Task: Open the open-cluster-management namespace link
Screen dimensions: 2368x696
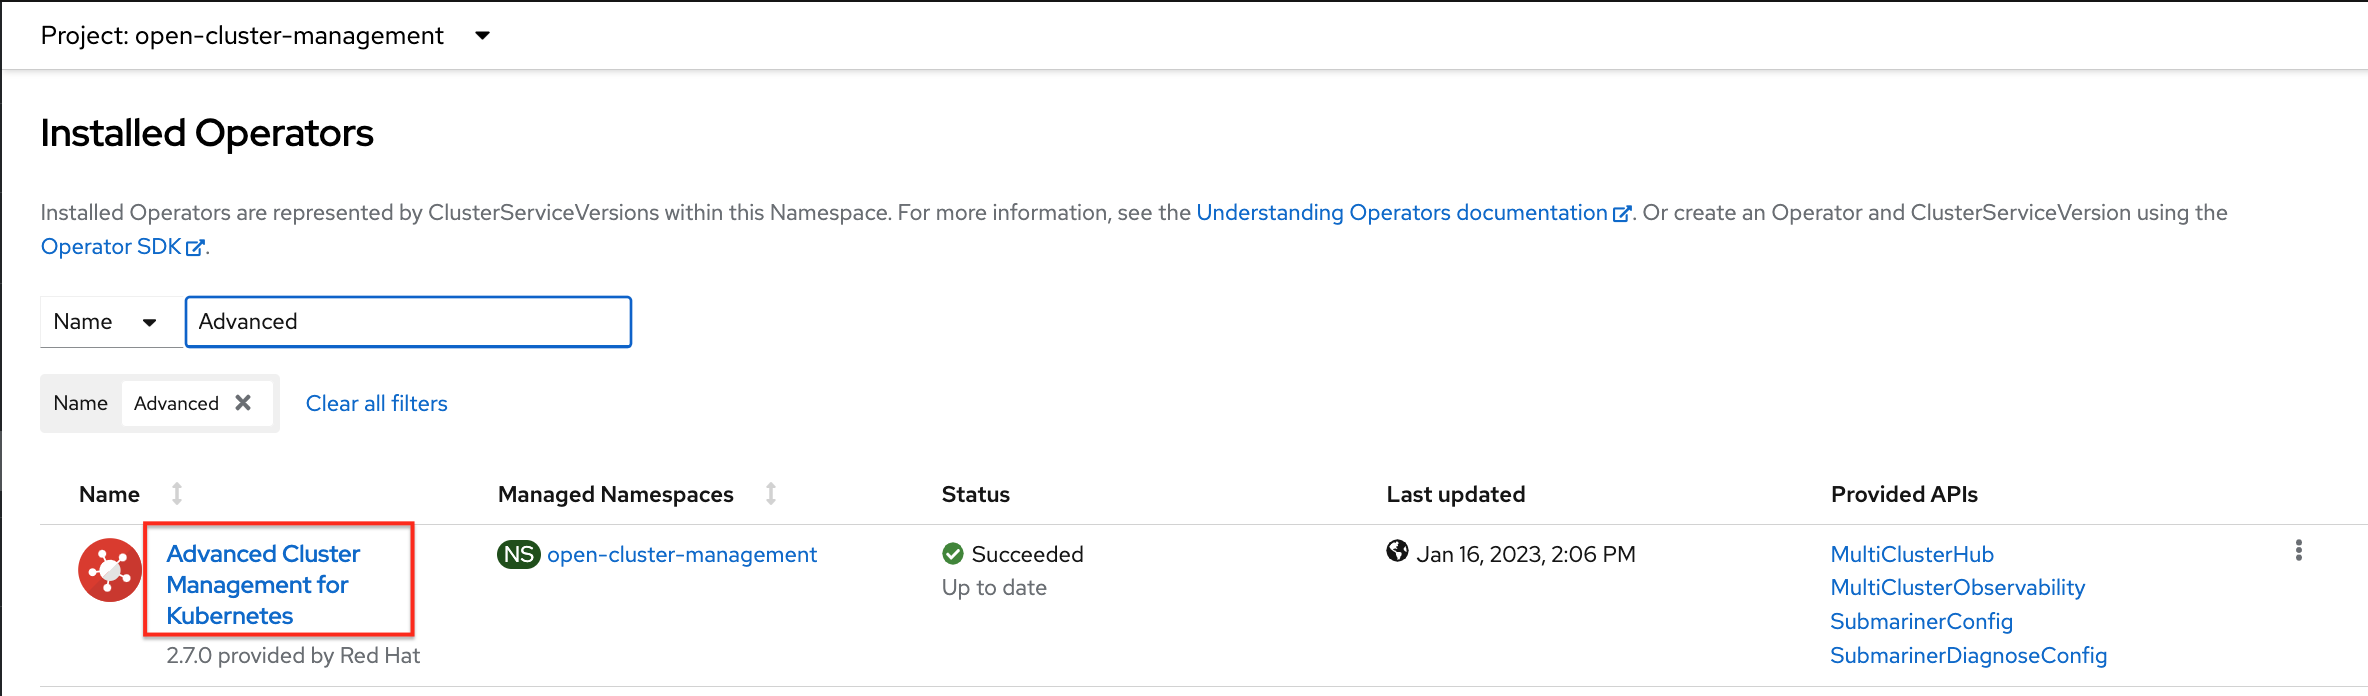Action: pyautogui.click(x=681, y=554)
